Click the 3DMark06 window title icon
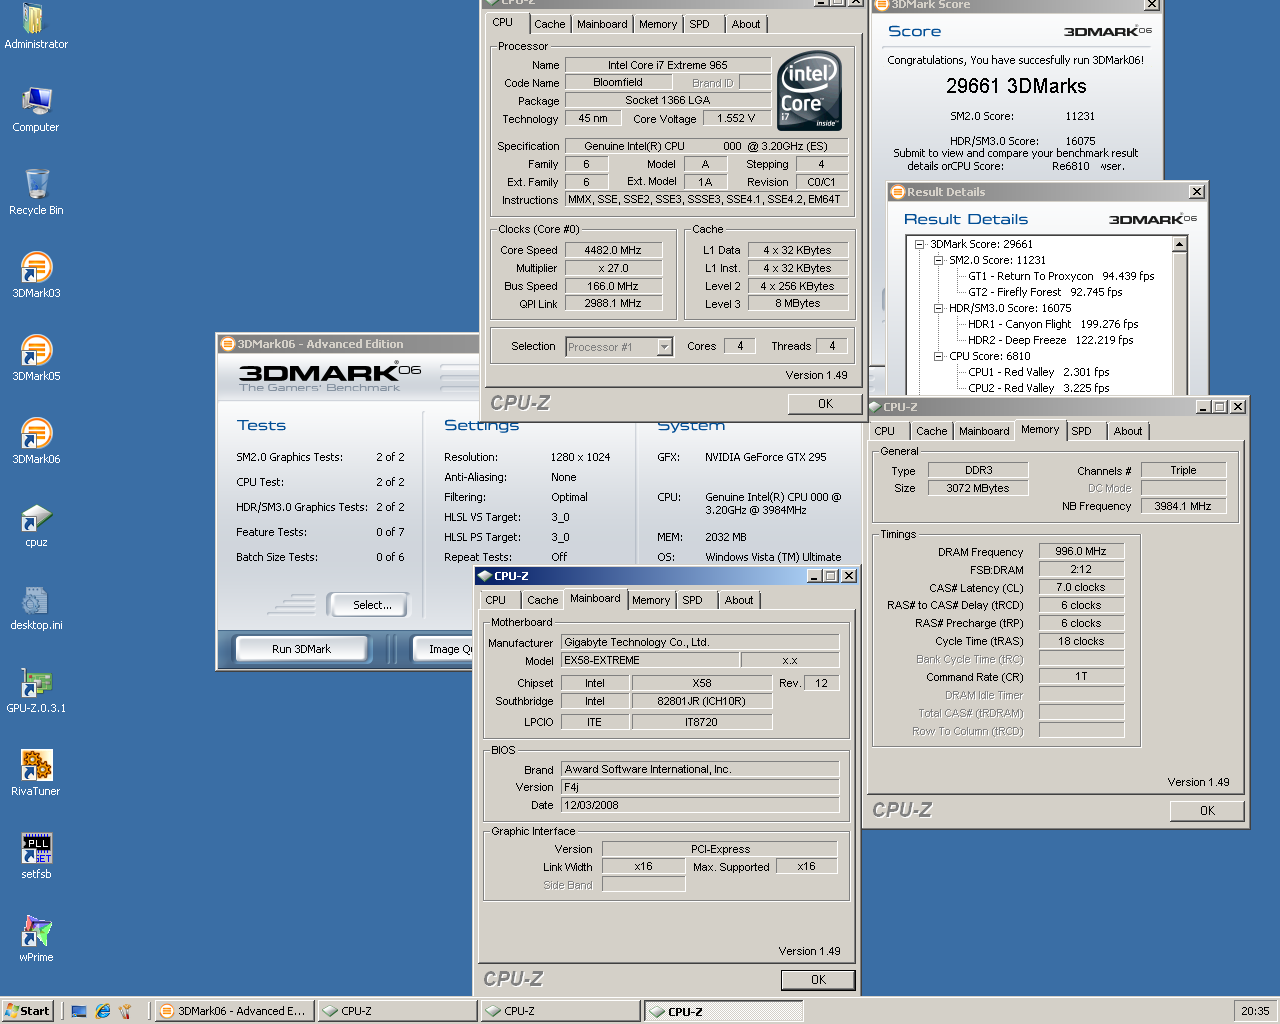This screenshot has height=1024, width=1280. [x=228, y=344]
